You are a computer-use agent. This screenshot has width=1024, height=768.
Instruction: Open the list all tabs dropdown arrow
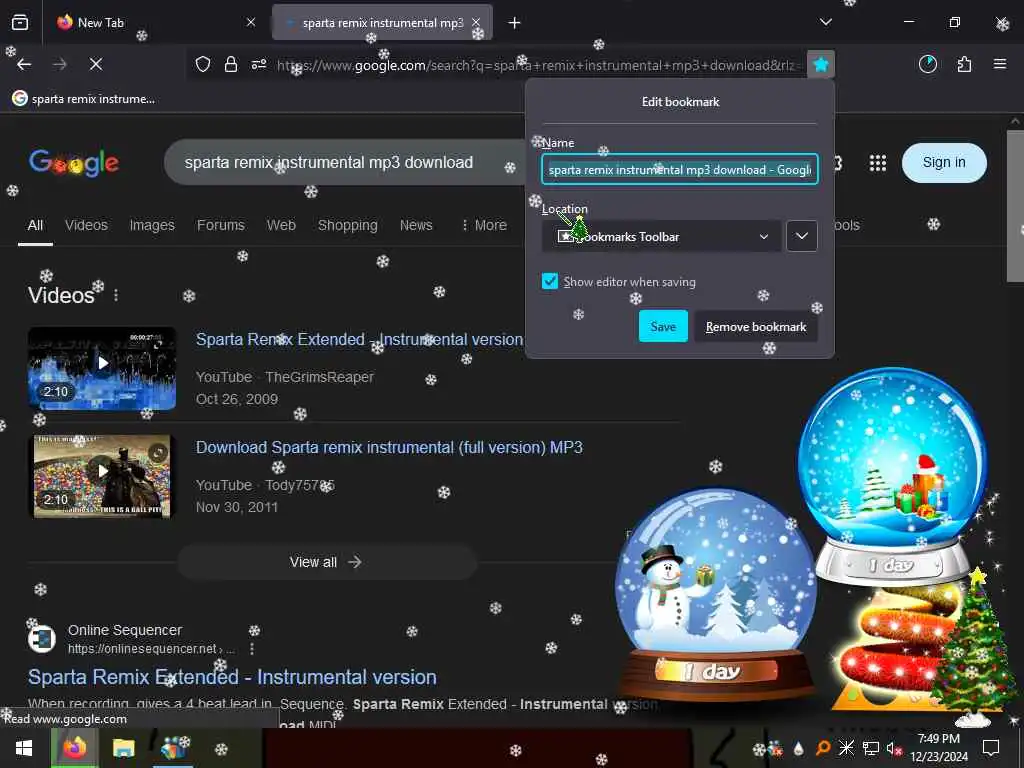coord(825,22)
